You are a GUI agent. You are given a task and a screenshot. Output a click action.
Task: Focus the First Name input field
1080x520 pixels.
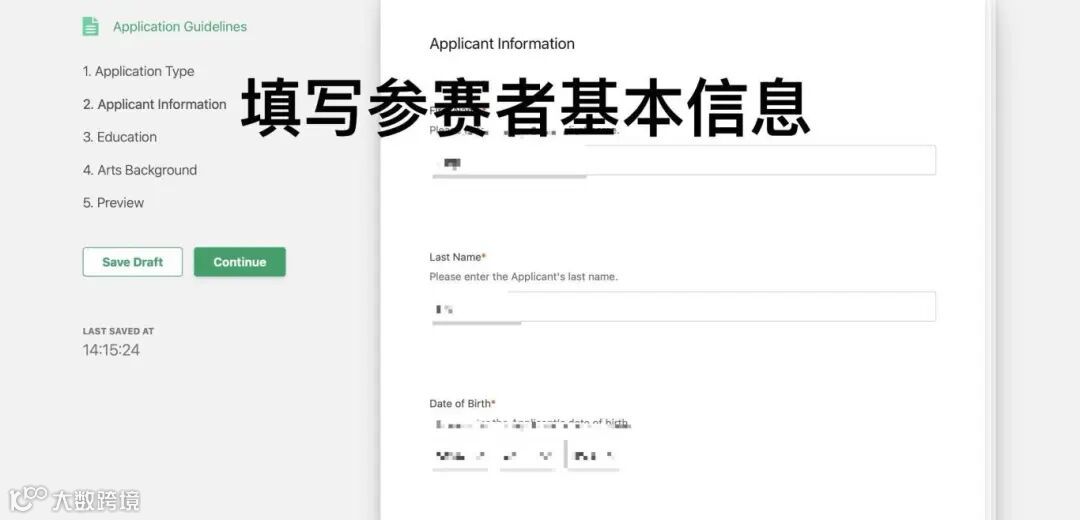tap(683, 160)
